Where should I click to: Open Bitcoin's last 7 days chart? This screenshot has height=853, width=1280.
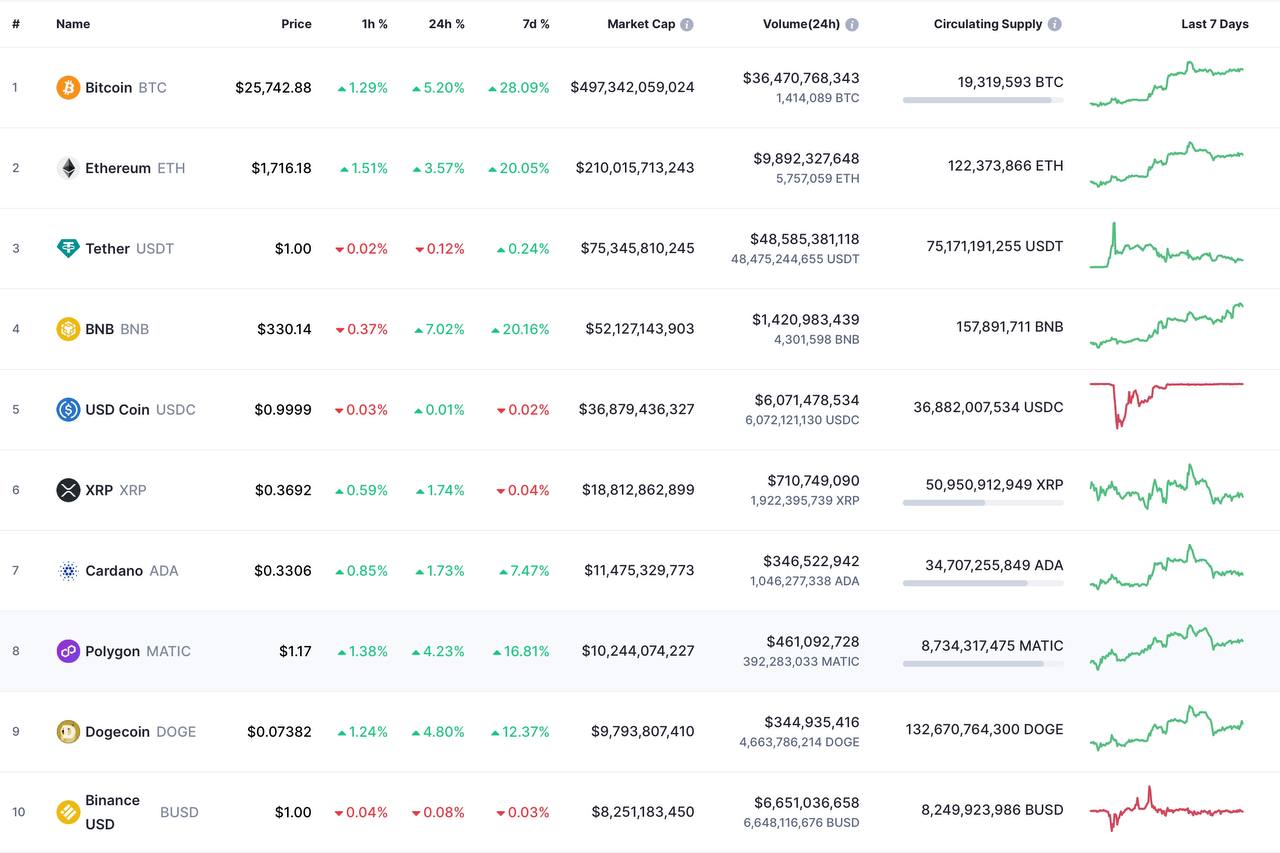pyautogui.click(x=1166, y=84)
